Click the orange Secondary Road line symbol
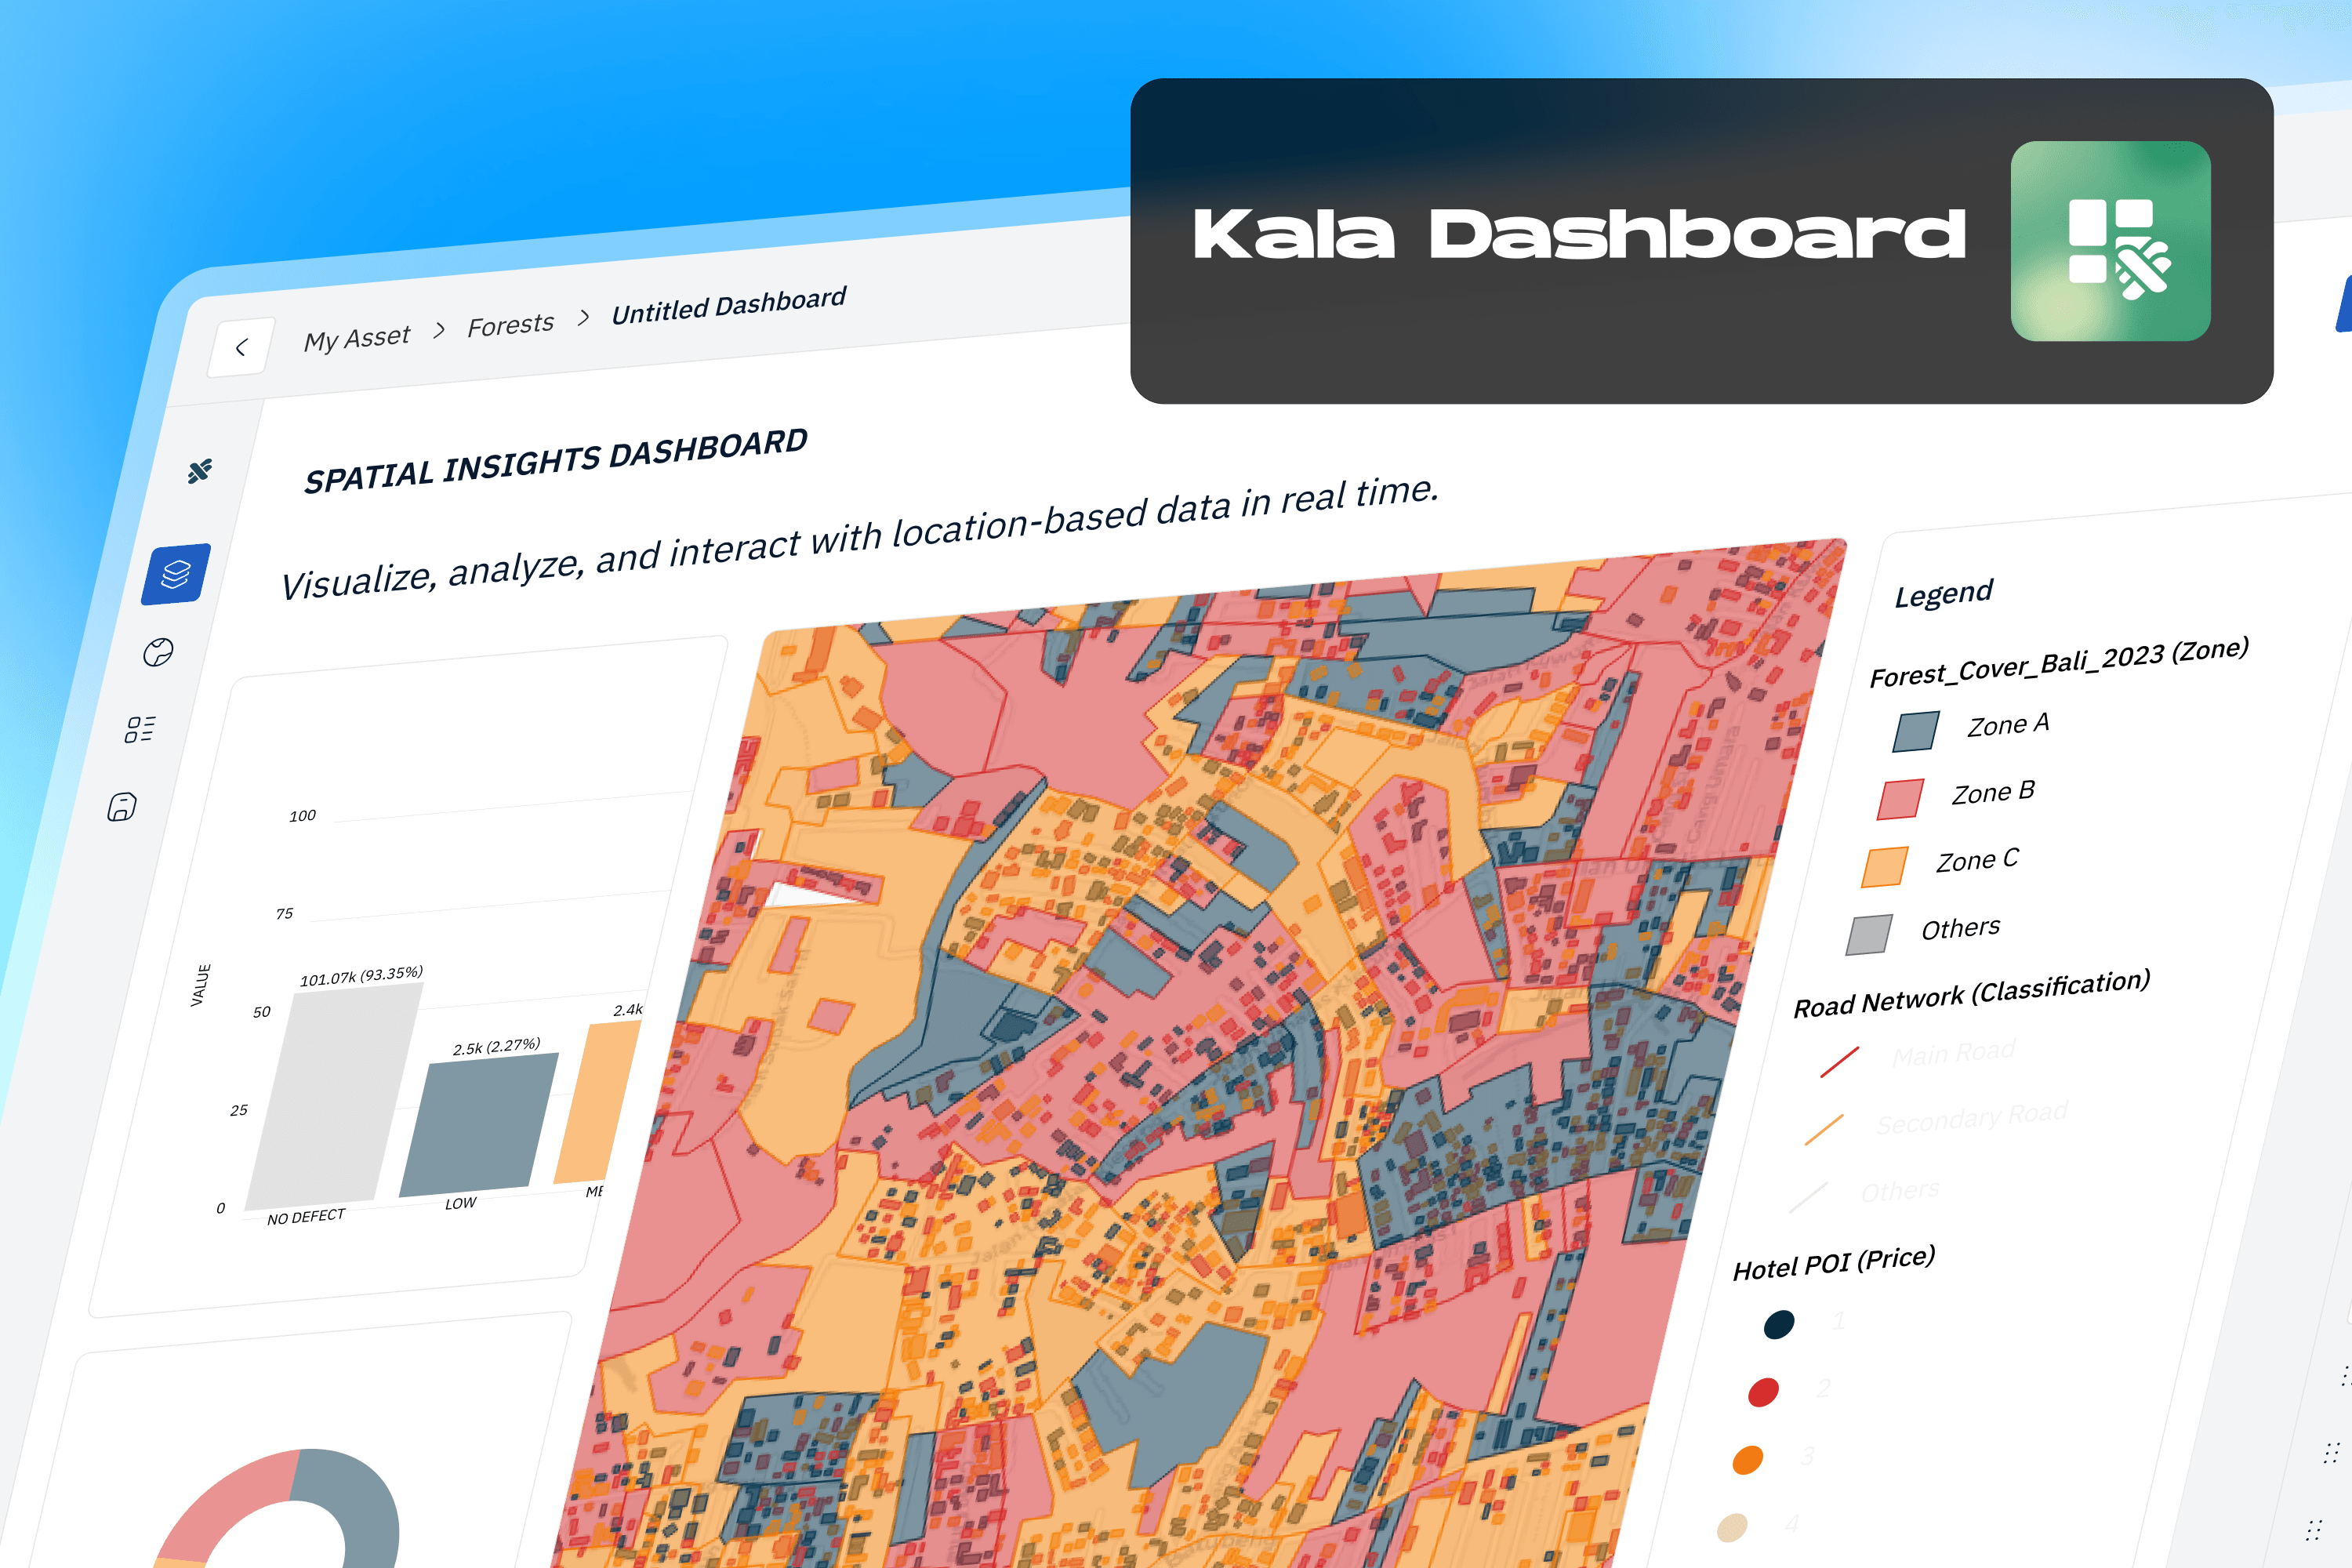2352x1568 pixels. tap(1824, 1129)
